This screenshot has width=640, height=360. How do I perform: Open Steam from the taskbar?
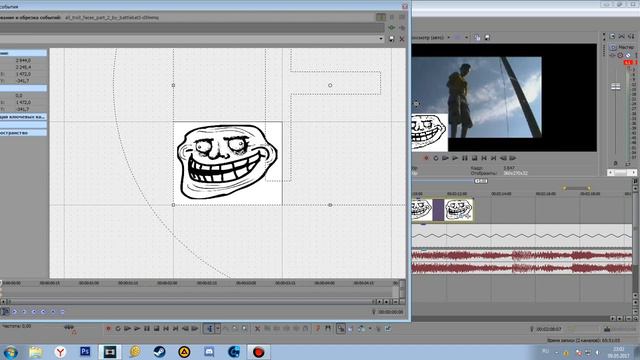(x=160, y=351)
